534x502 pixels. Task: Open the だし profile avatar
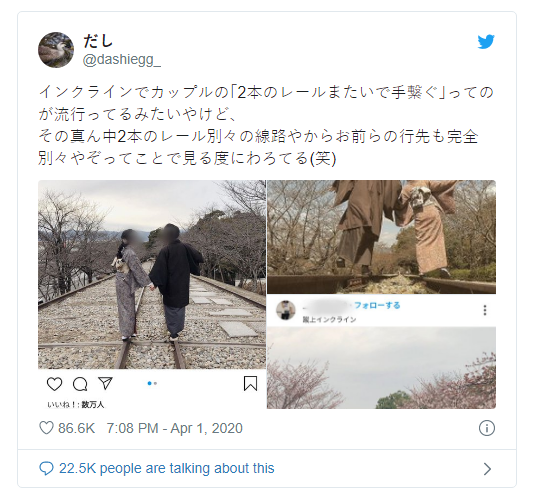(56, 50)
